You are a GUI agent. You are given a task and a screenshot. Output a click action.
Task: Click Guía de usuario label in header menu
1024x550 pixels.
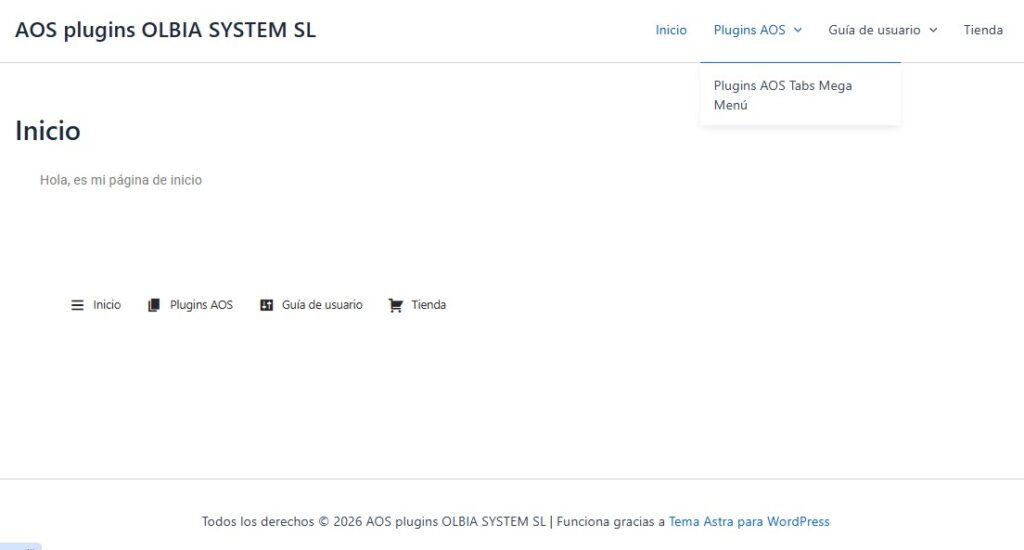pos(874,30)
